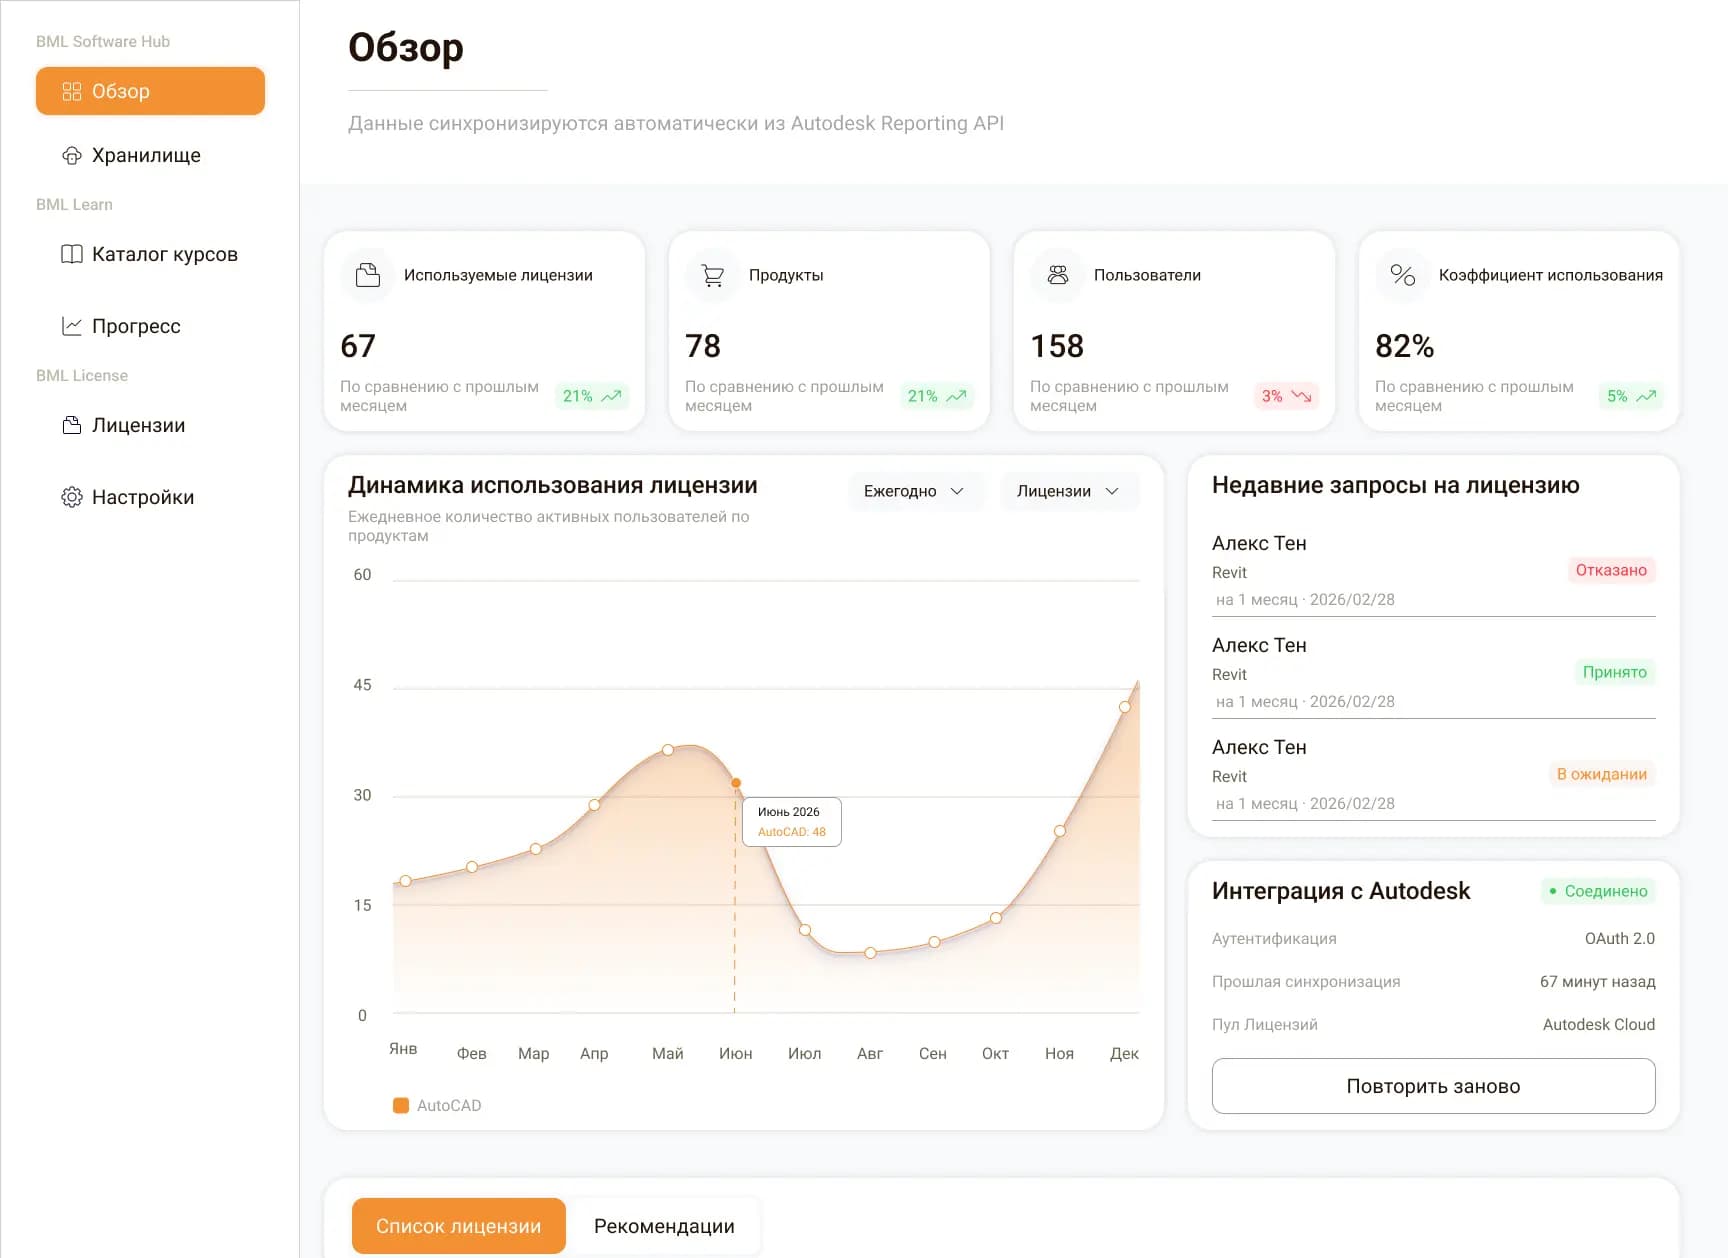Click the Отказано status badge
The image size is (1728, 1258).
pos(1611,570)
